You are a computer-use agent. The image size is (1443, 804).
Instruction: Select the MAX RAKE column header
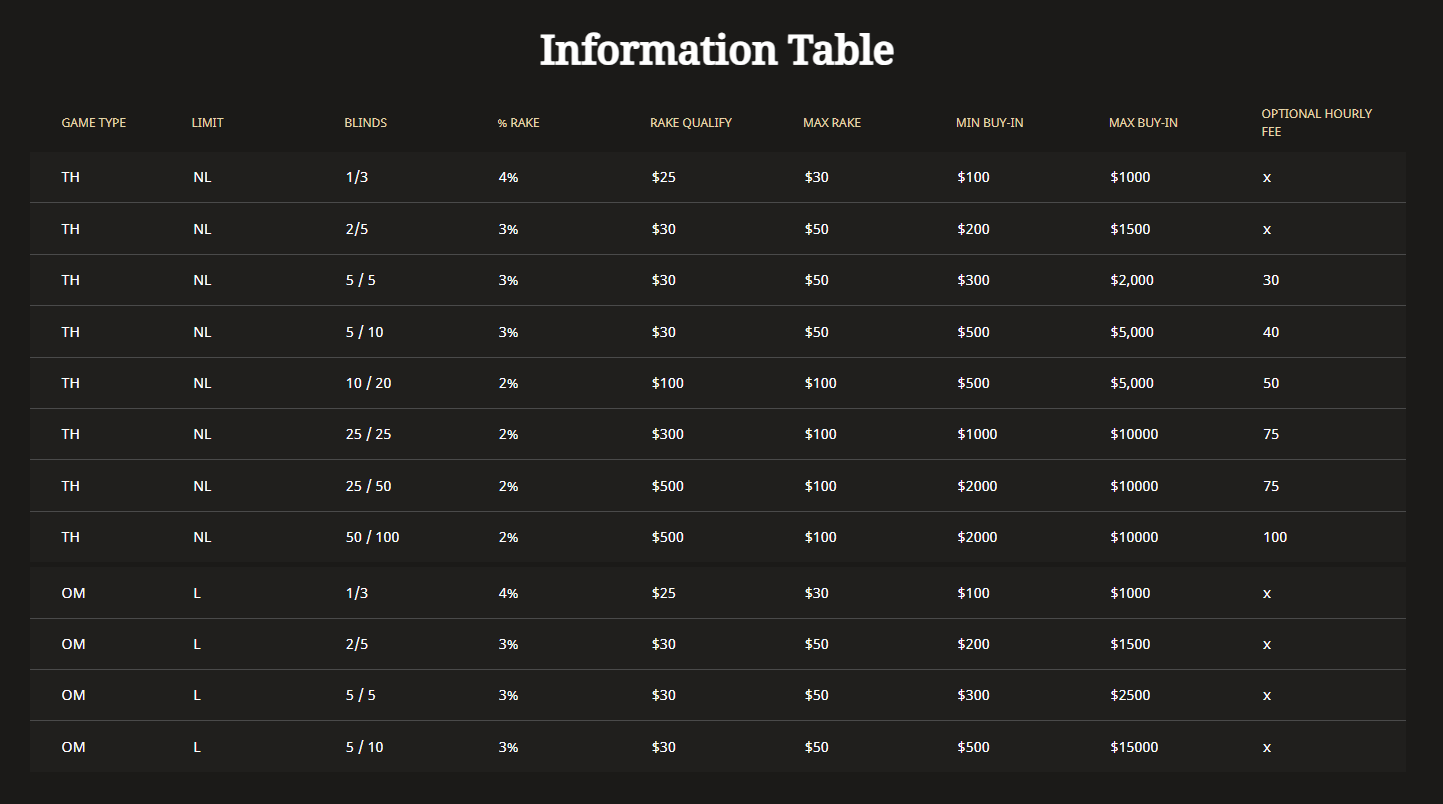coord(831,123)
